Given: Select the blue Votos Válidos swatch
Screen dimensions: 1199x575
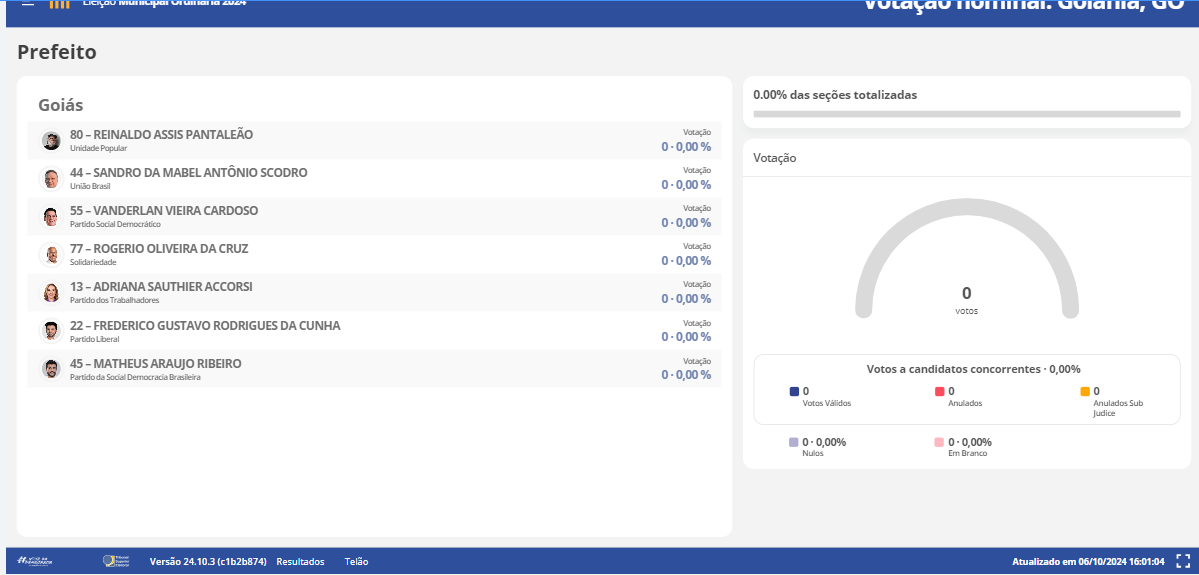Looking at the screenshot, I should point(794,391).
